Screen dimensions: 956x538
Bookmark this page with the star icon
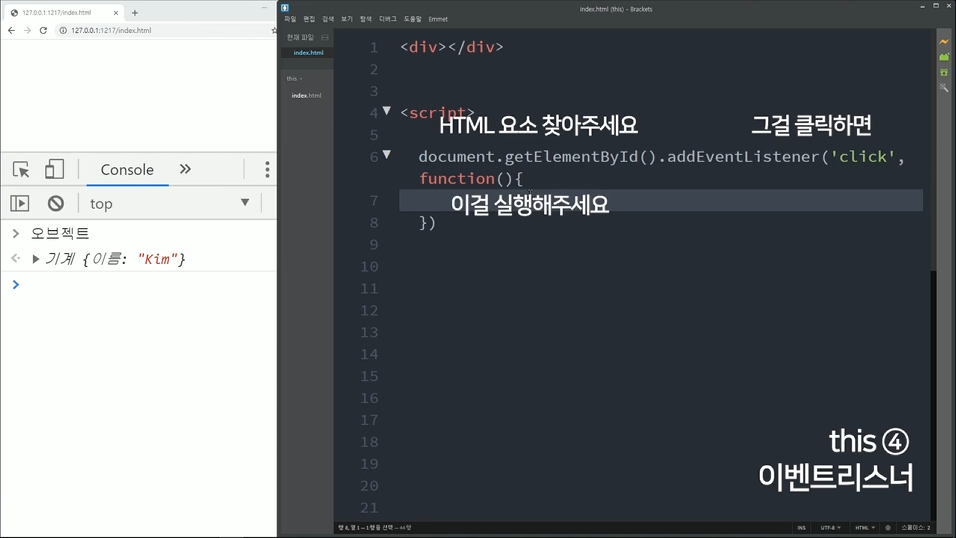(x=274, y=30)
